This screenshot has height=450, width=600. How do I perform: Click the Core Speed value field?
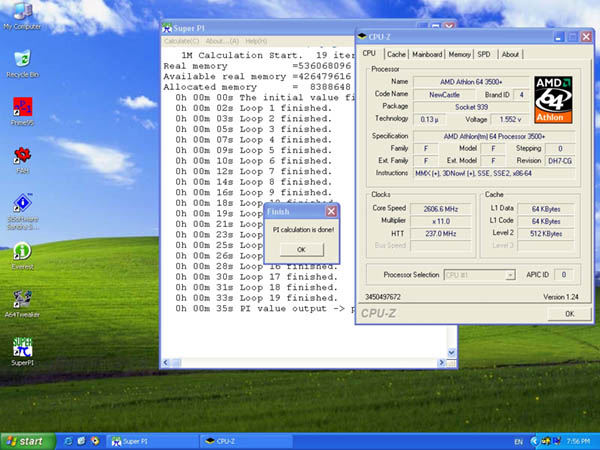pyautogui.click(x=441, y=209)
